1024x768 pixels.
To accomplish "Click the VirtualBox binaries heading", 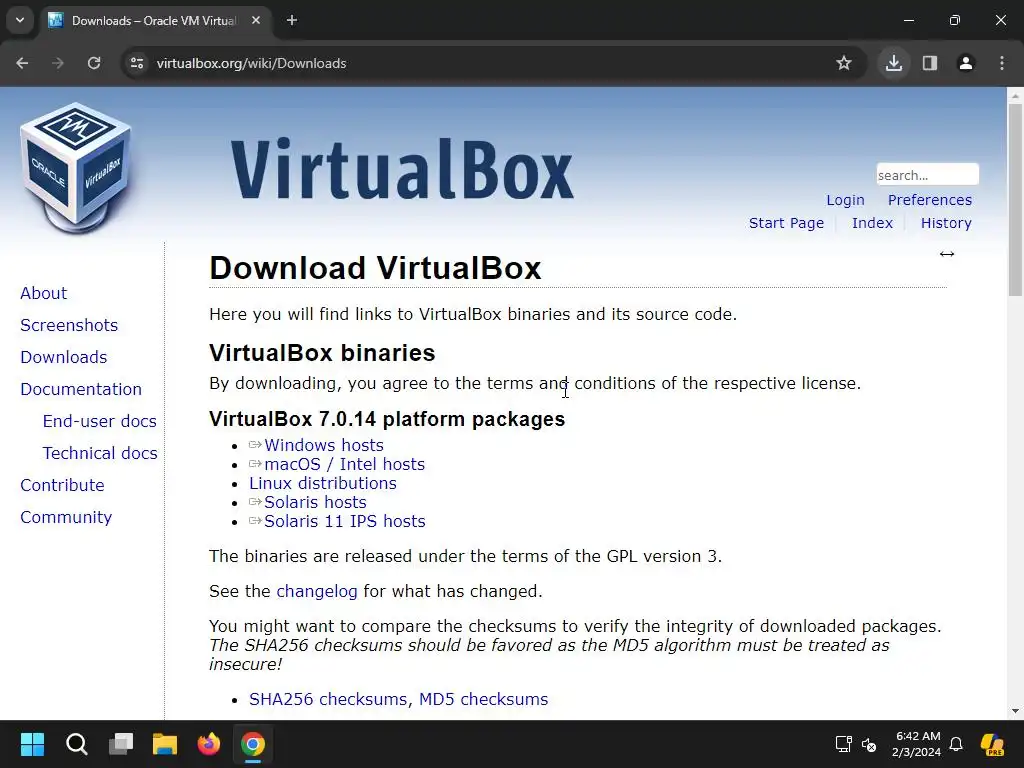I will pos(322,353).
